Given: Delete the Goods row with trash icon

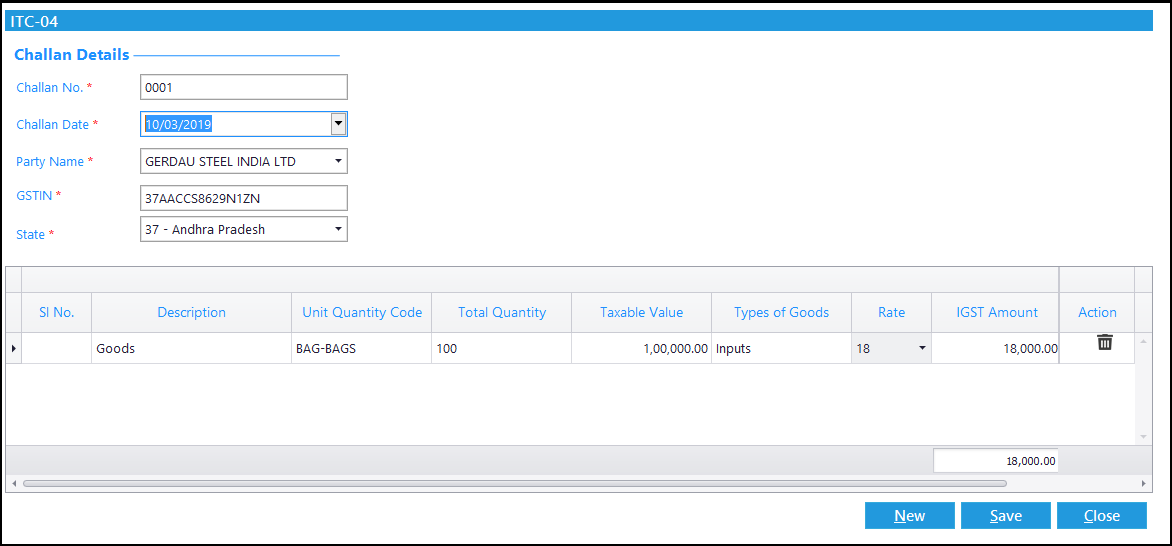Looking at the screenshot, I should click(1104, 343).
